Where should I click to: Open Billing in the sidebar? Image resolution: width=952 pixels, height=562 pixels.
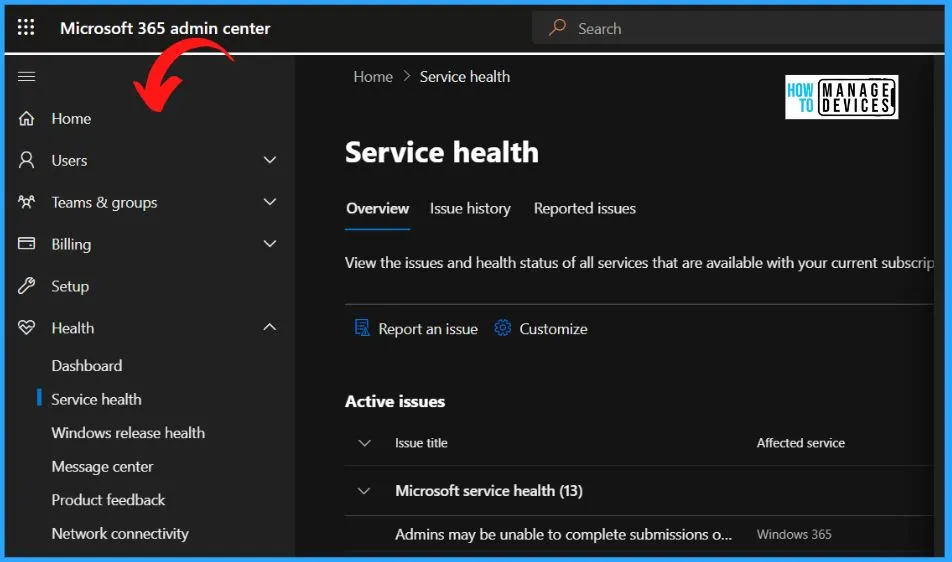point(71,244)
